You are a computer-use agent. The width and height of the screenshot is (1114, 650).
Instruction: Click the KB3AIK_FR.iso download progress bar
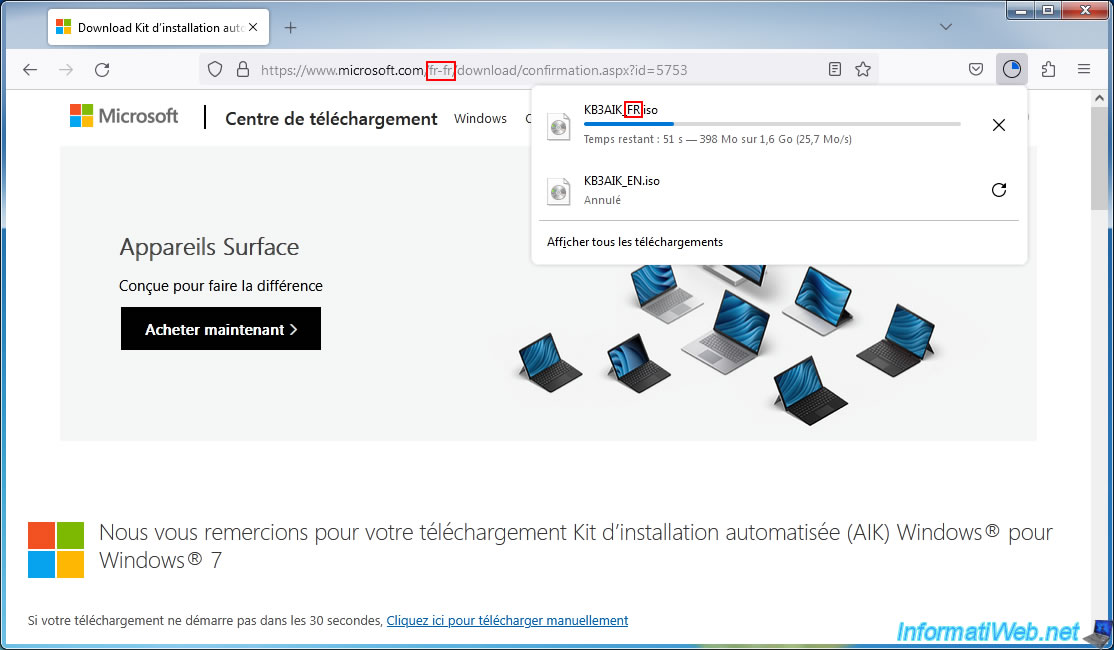pyautogui.click(x=772, y=124)
